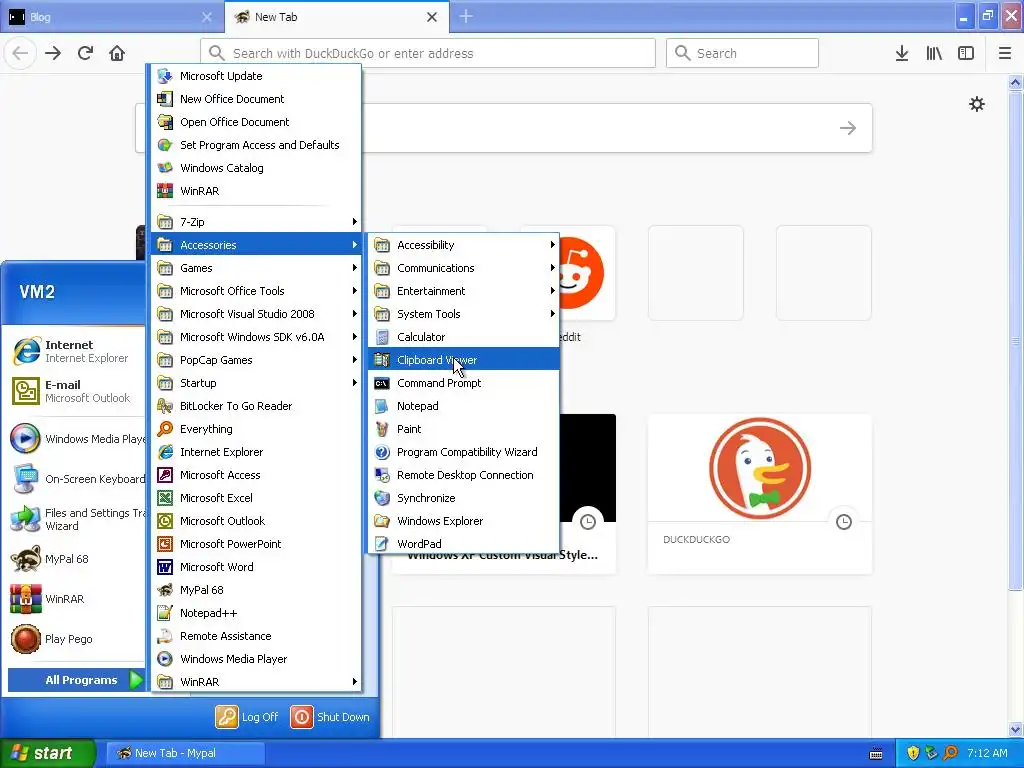Open the library bookshelf icon
The image size is (1024, 768).
934,53
